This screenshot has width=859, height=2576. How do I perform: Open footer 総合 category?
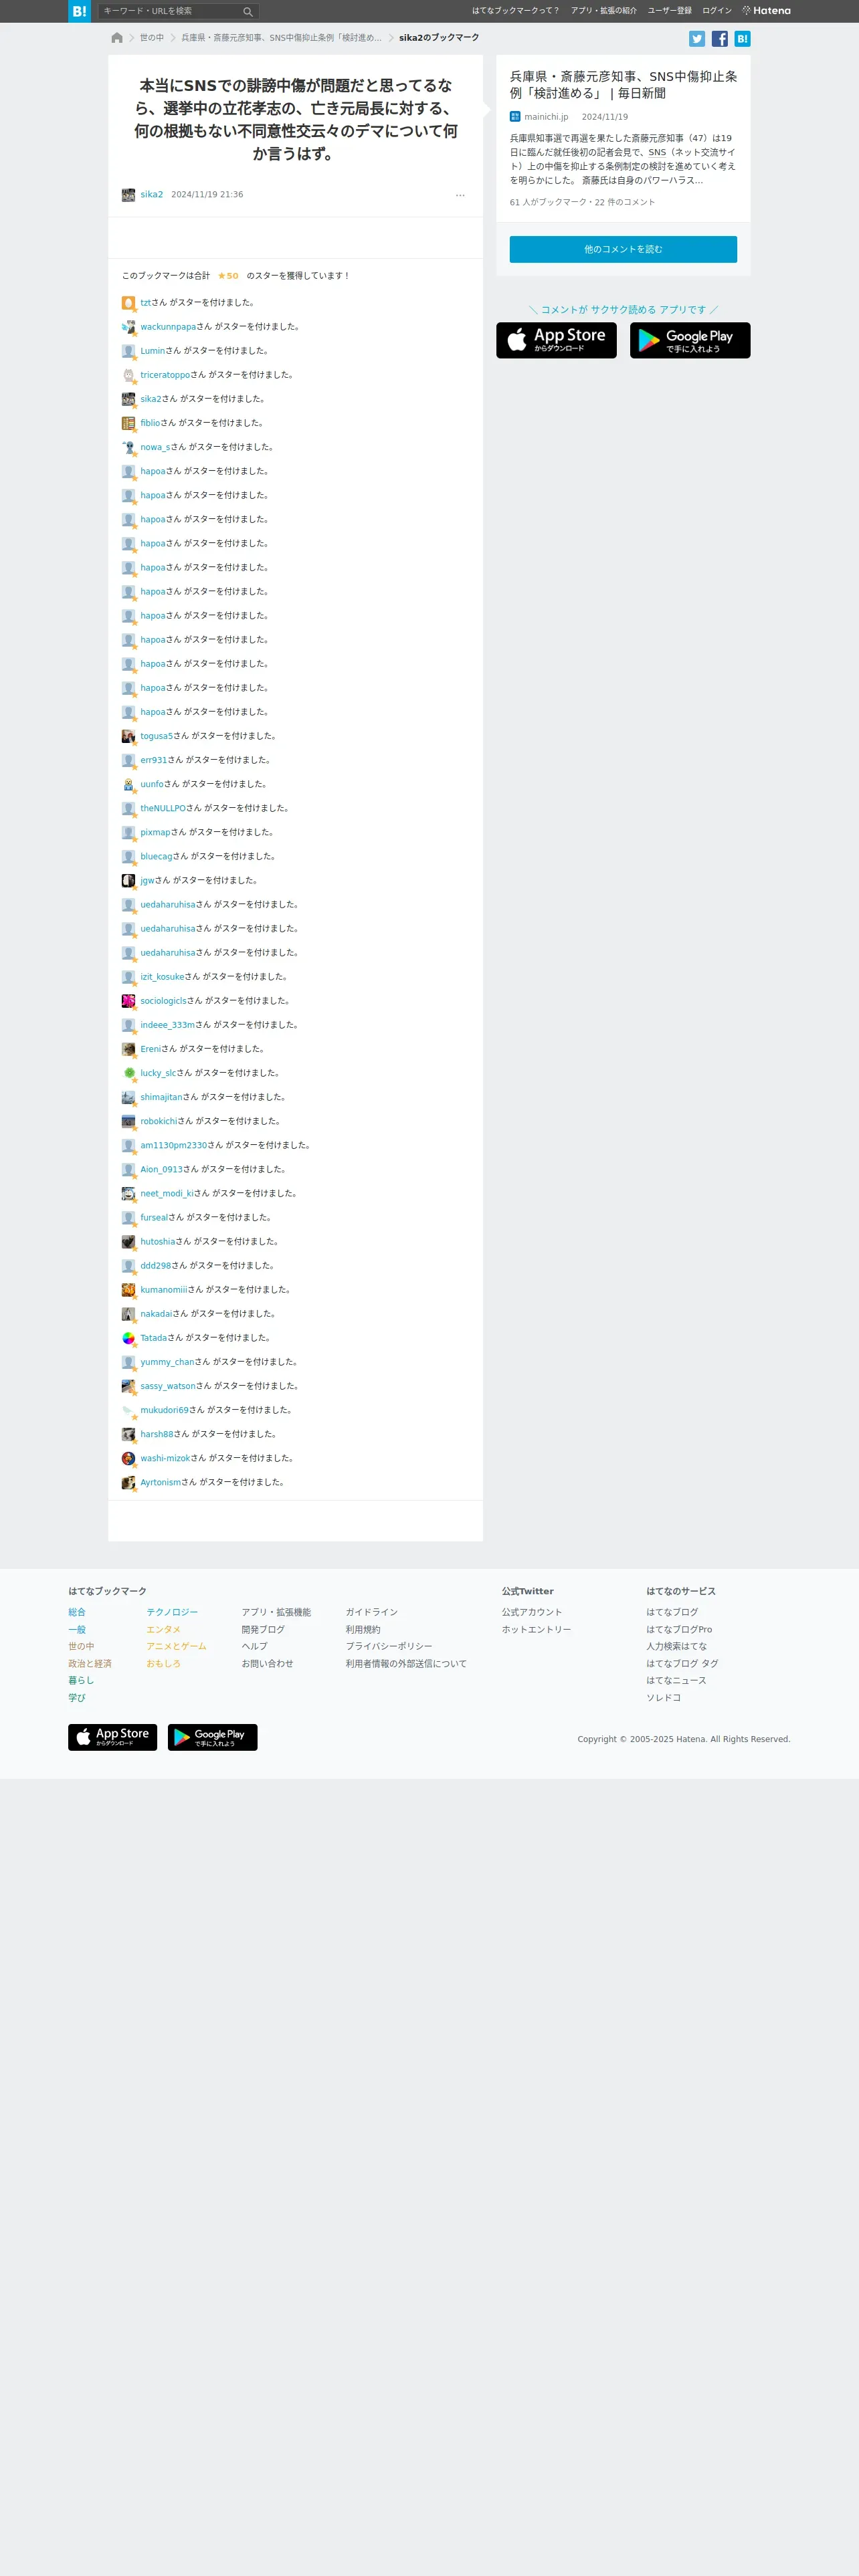[77, 1612]
